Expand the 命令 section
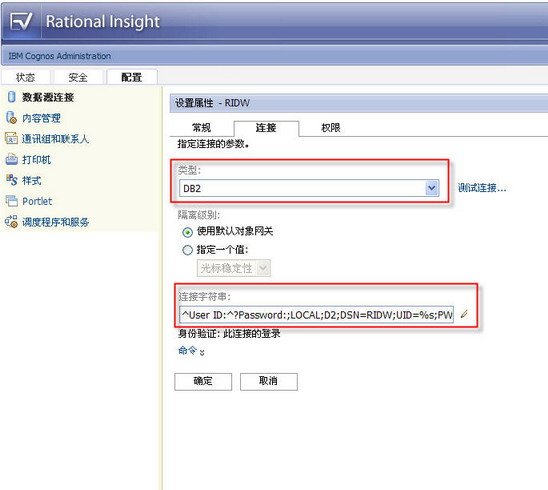 [x=191, y=351]
